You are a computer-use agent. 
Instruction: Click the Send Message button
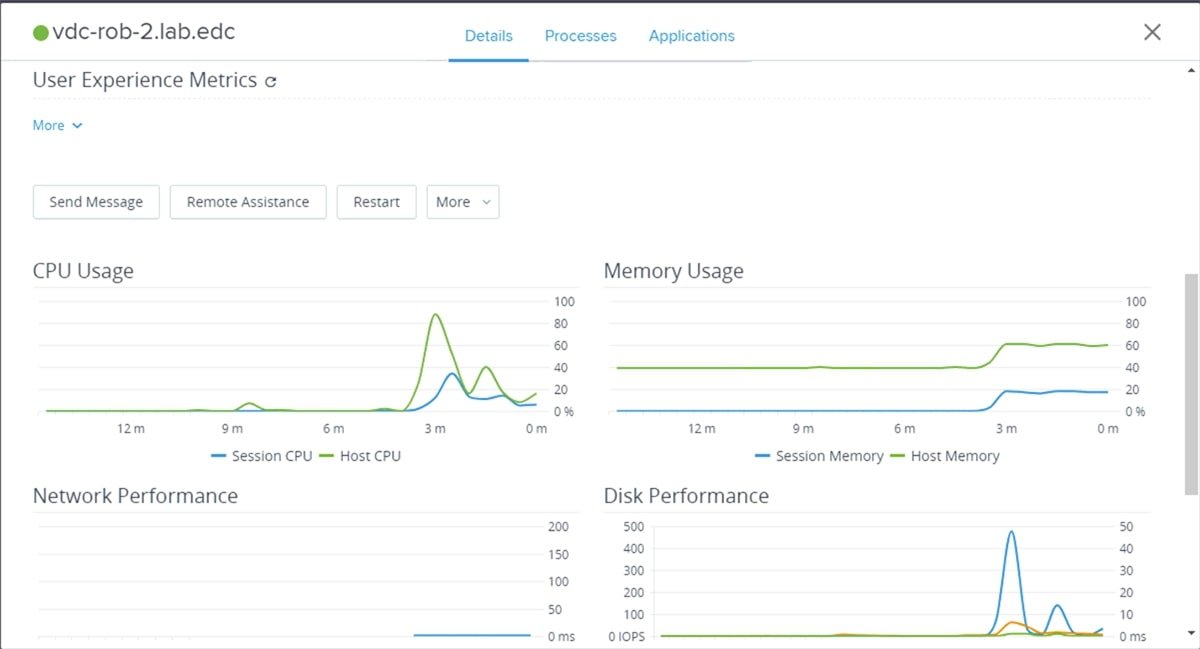[x=96, y=201]
